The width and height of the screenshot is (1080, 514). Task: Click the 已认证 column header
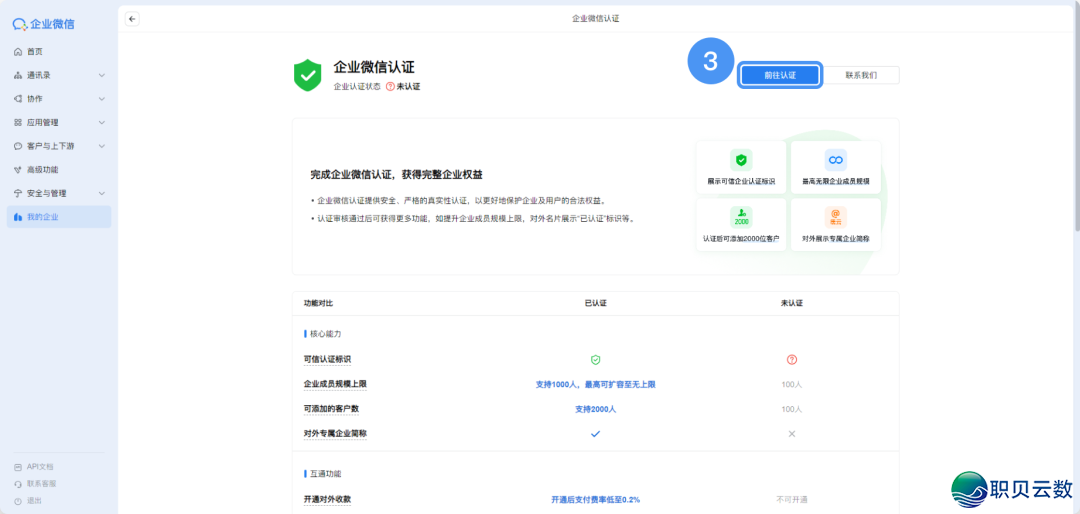tap(596, 303)
